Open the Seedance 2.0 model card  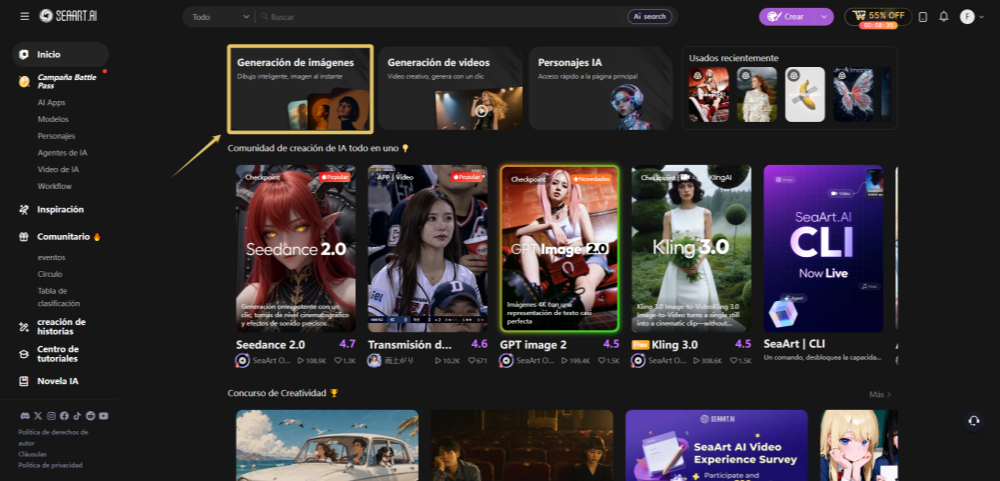[296, 248]
